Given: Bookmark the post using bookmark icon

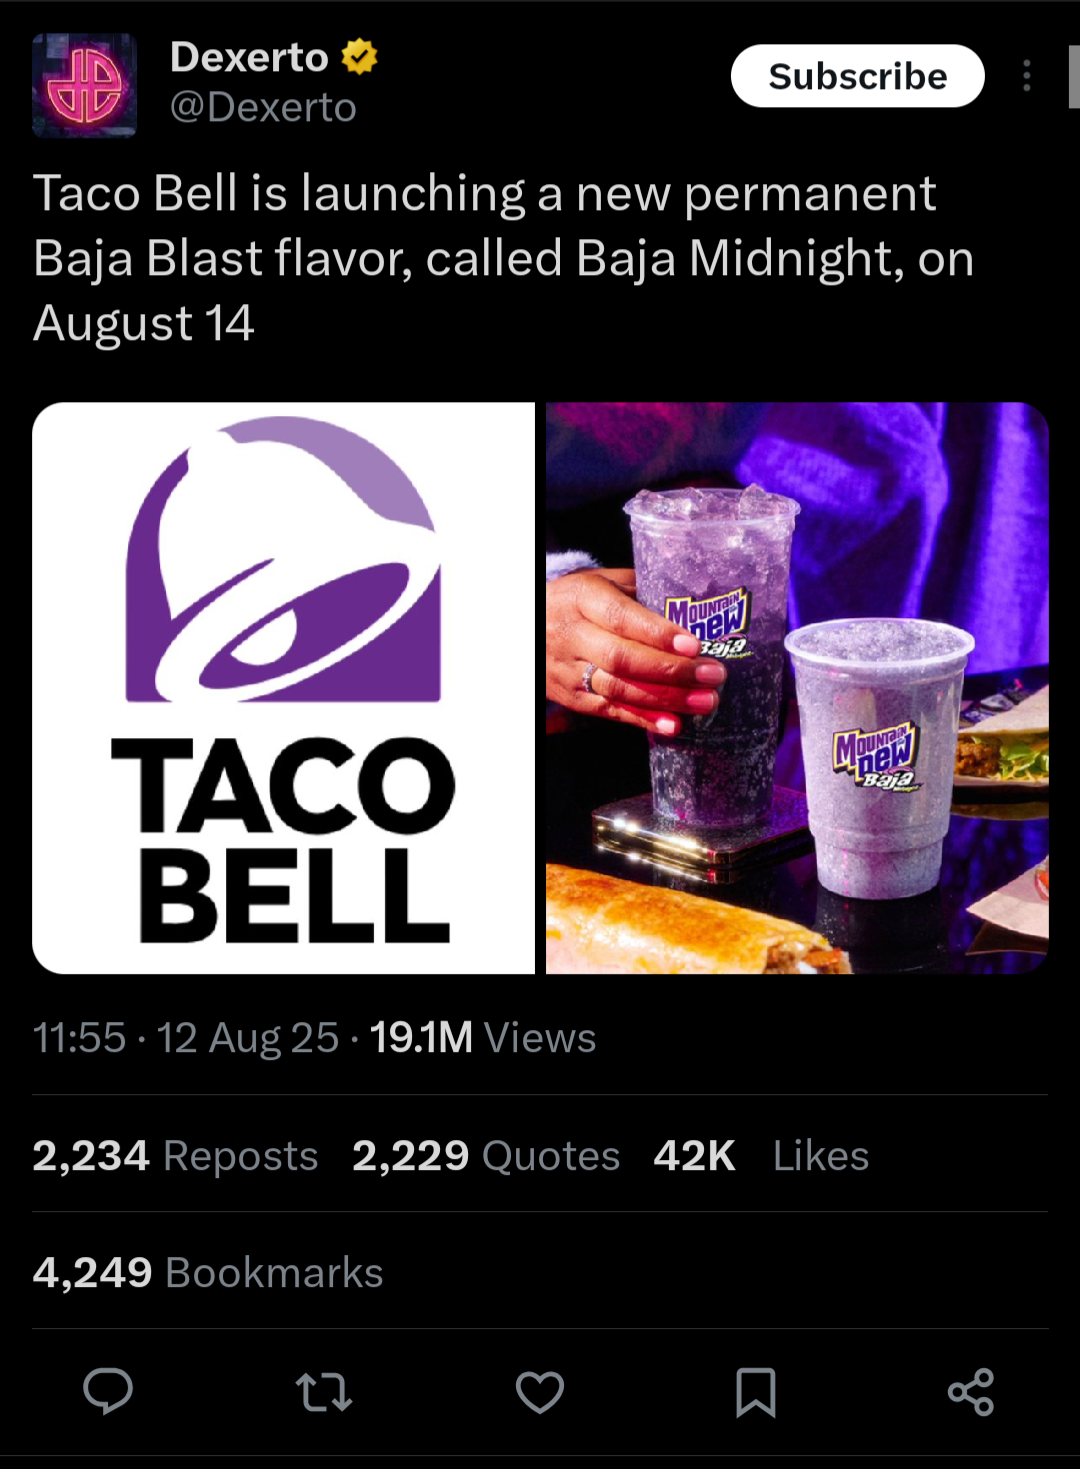Looking at the screenshot, I should click(x=756, y=1392).
